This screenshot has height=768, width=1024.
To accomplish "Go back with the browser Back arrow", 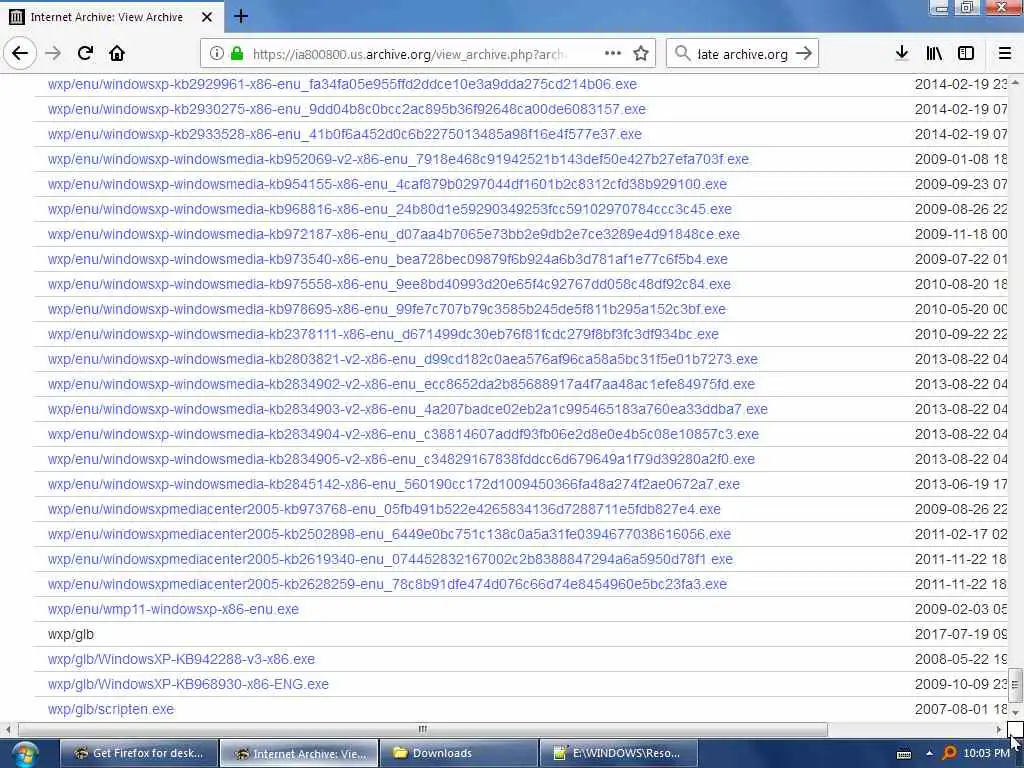I will coord(20,54).
